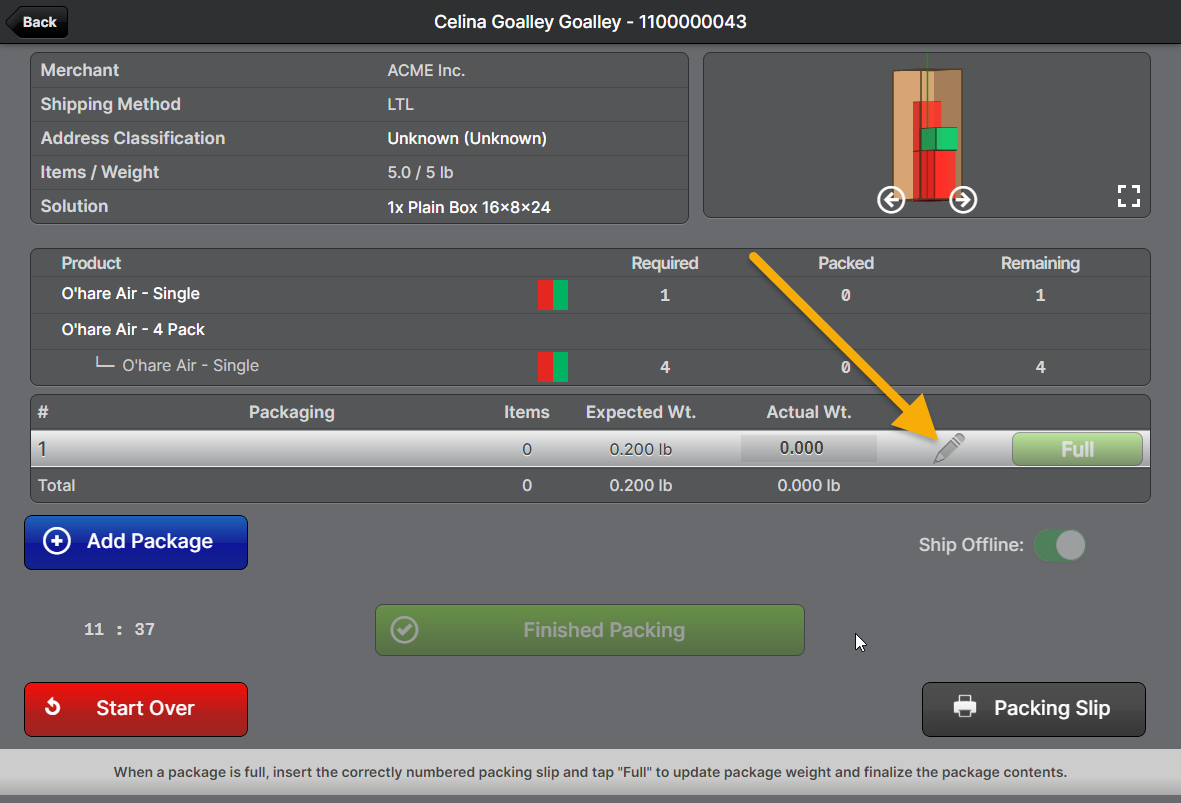This screenshot has width=1181, height=803.
Task: Click the Packaging column header
Action: tap(291, 412)
